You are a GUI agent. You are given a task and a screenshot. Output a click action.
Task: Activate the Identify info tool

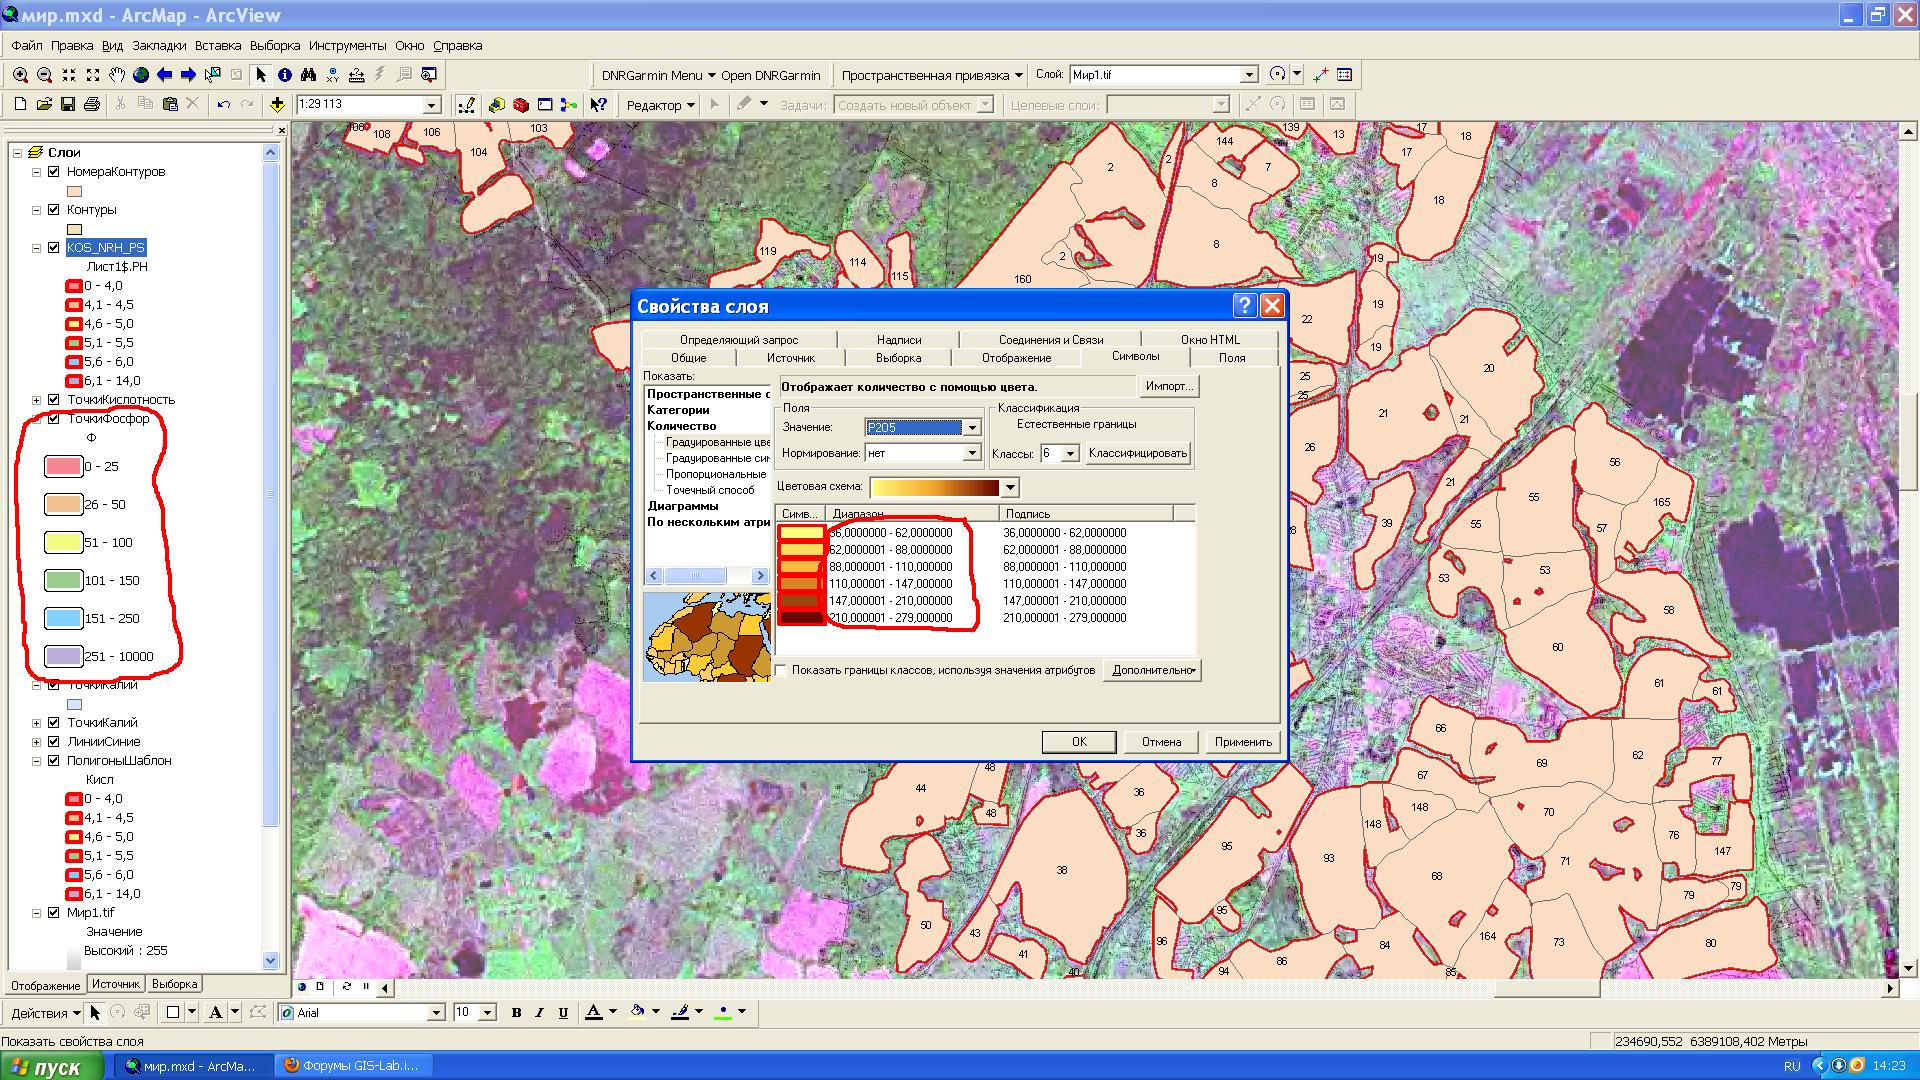[x=285, y=75]
